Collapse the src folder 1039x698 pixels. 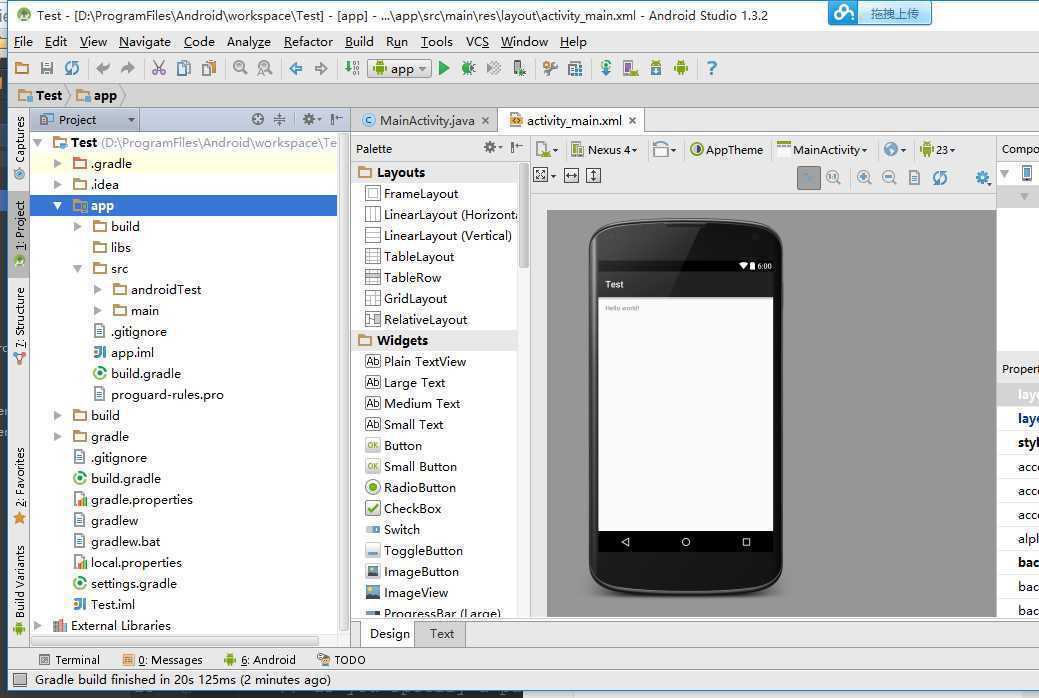click(78, 268)
